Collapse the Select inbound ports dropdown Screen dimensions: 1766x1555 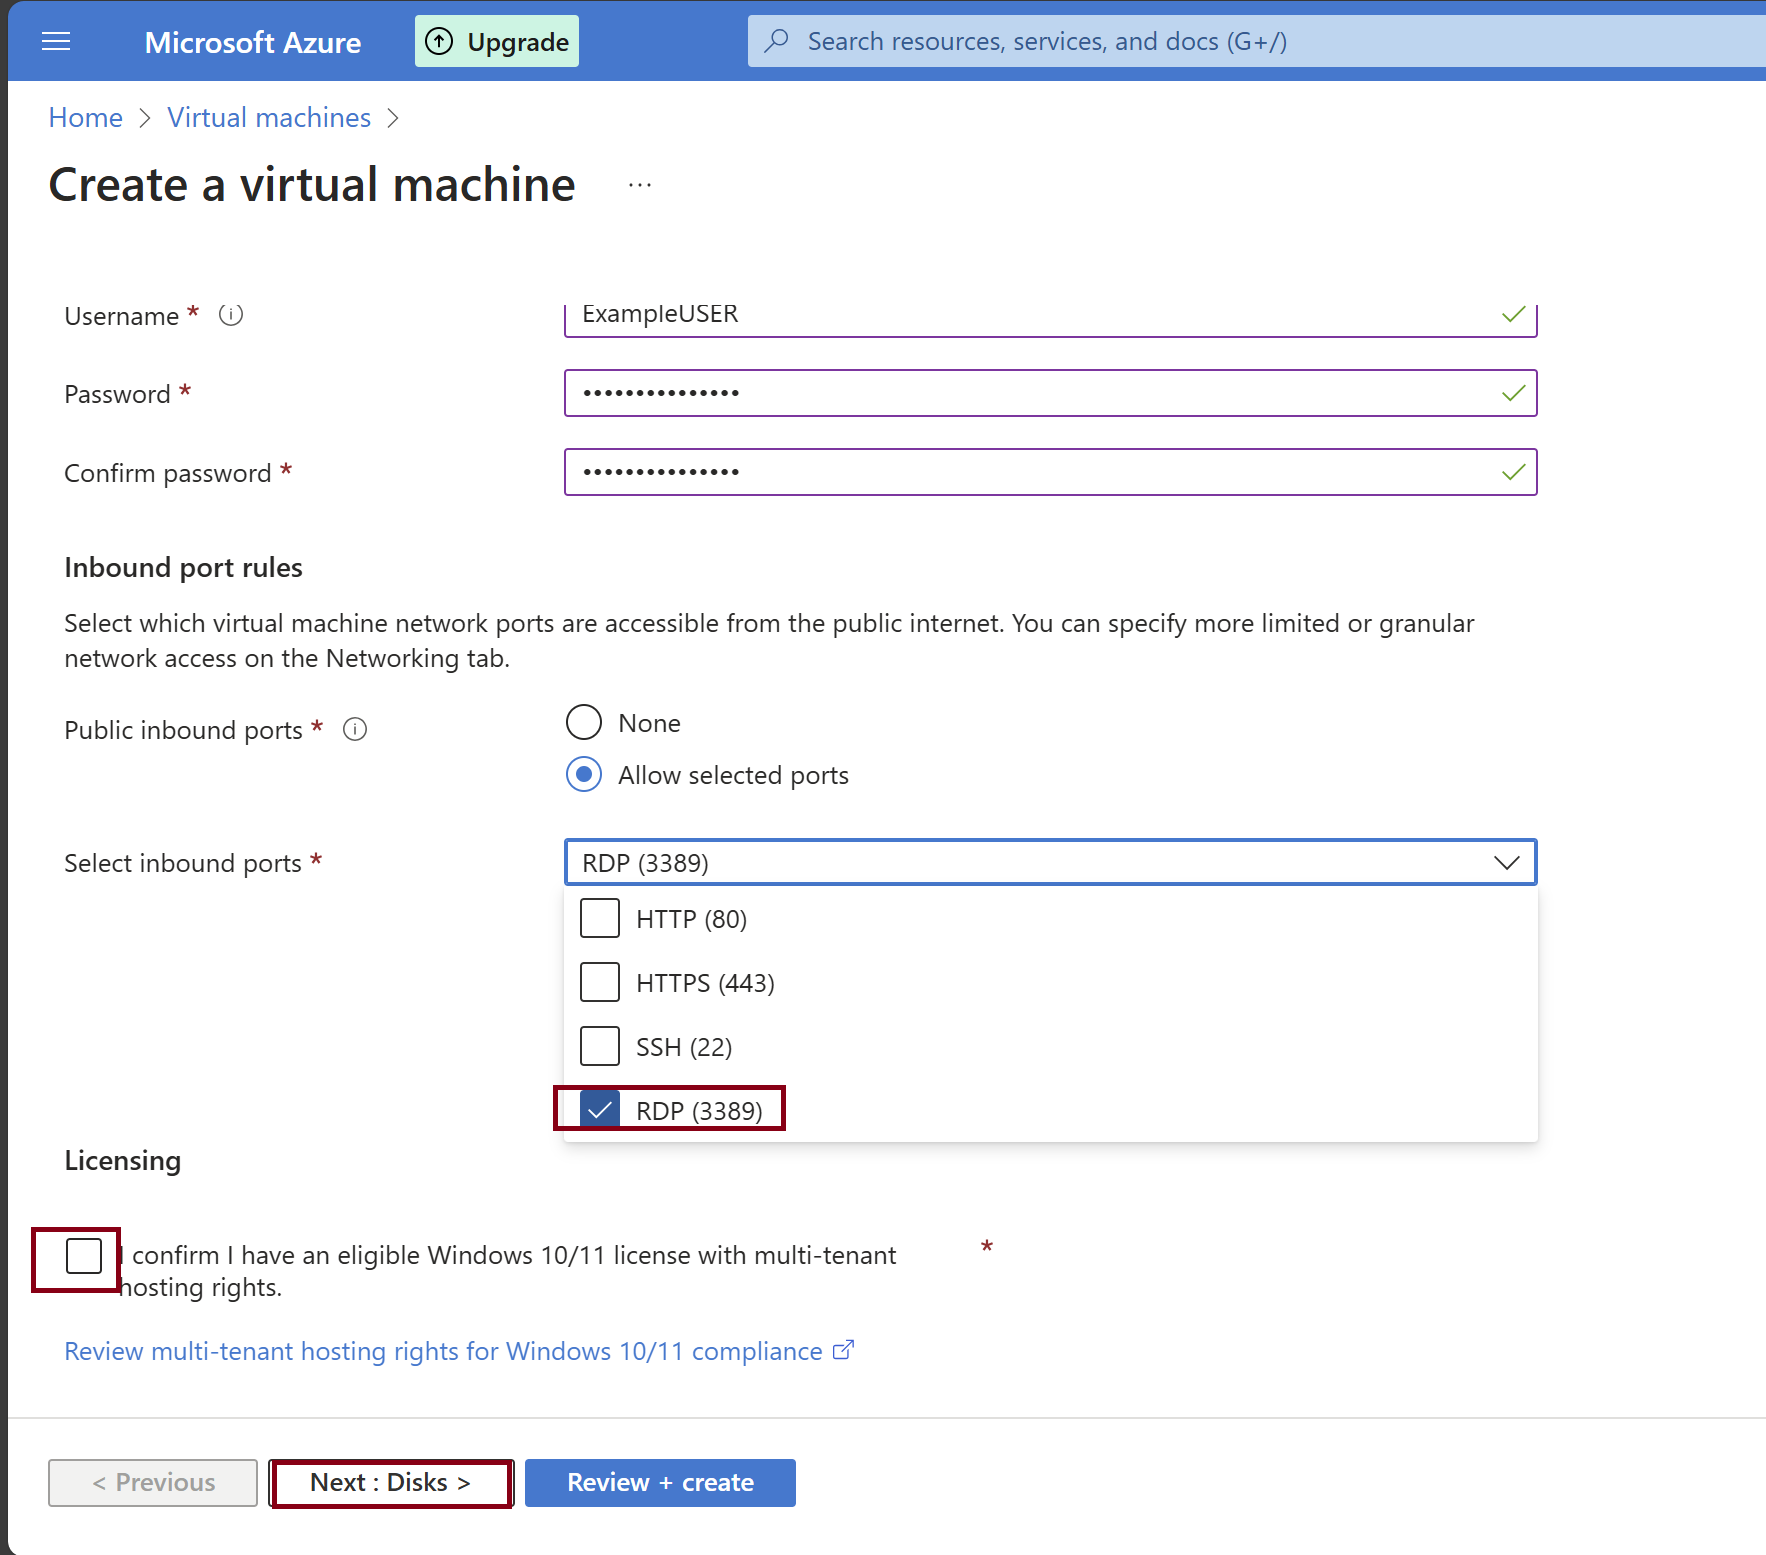[1506, 862]
